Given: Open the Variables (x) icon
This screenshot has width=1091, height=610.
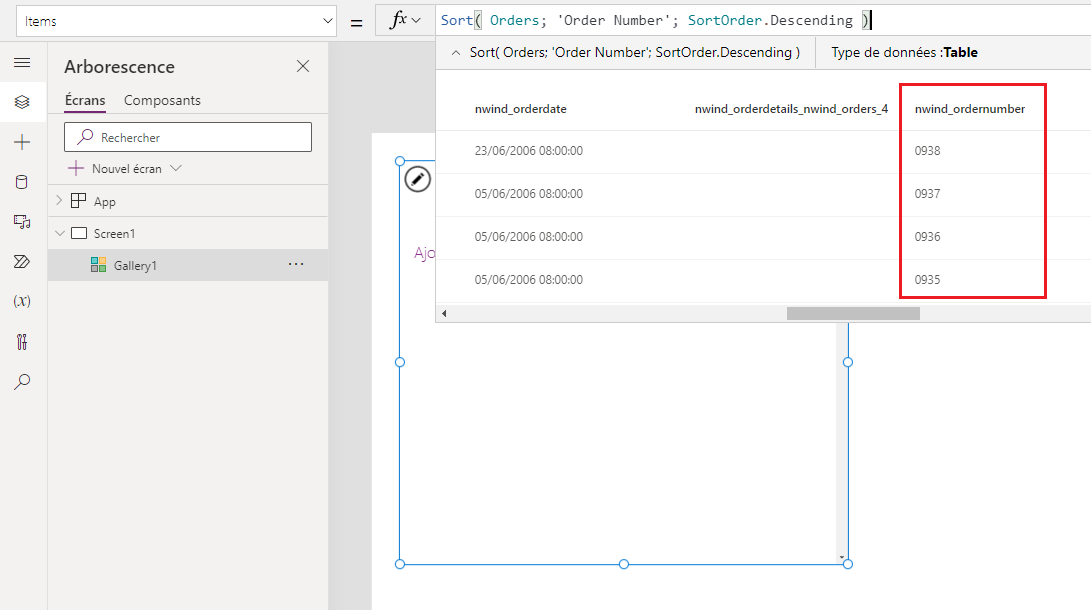Looking at the screenshot, I should coord(22,301).
